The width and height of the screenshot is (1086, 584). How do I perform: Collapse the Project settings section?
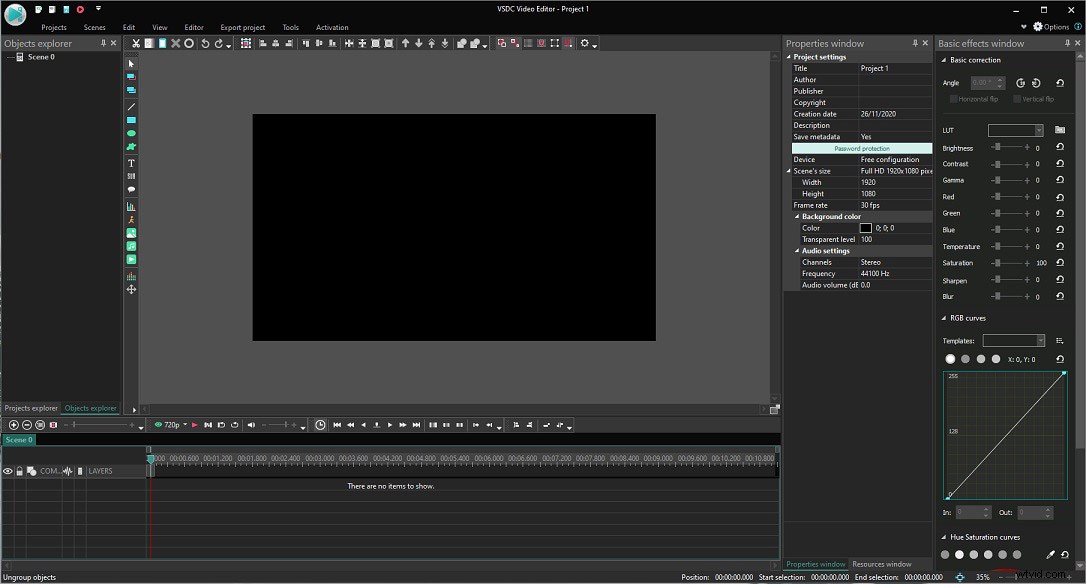tap(789, 56)
